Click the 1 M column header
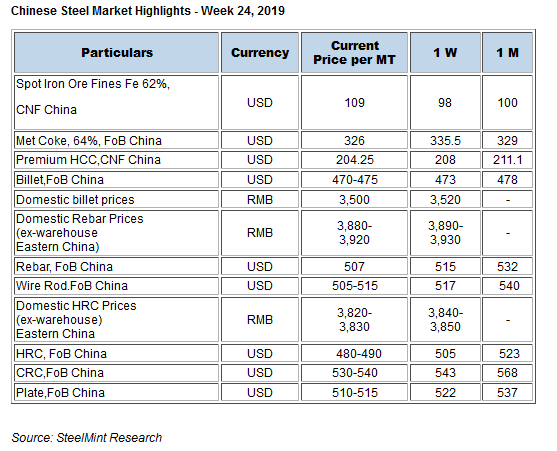 507,53
